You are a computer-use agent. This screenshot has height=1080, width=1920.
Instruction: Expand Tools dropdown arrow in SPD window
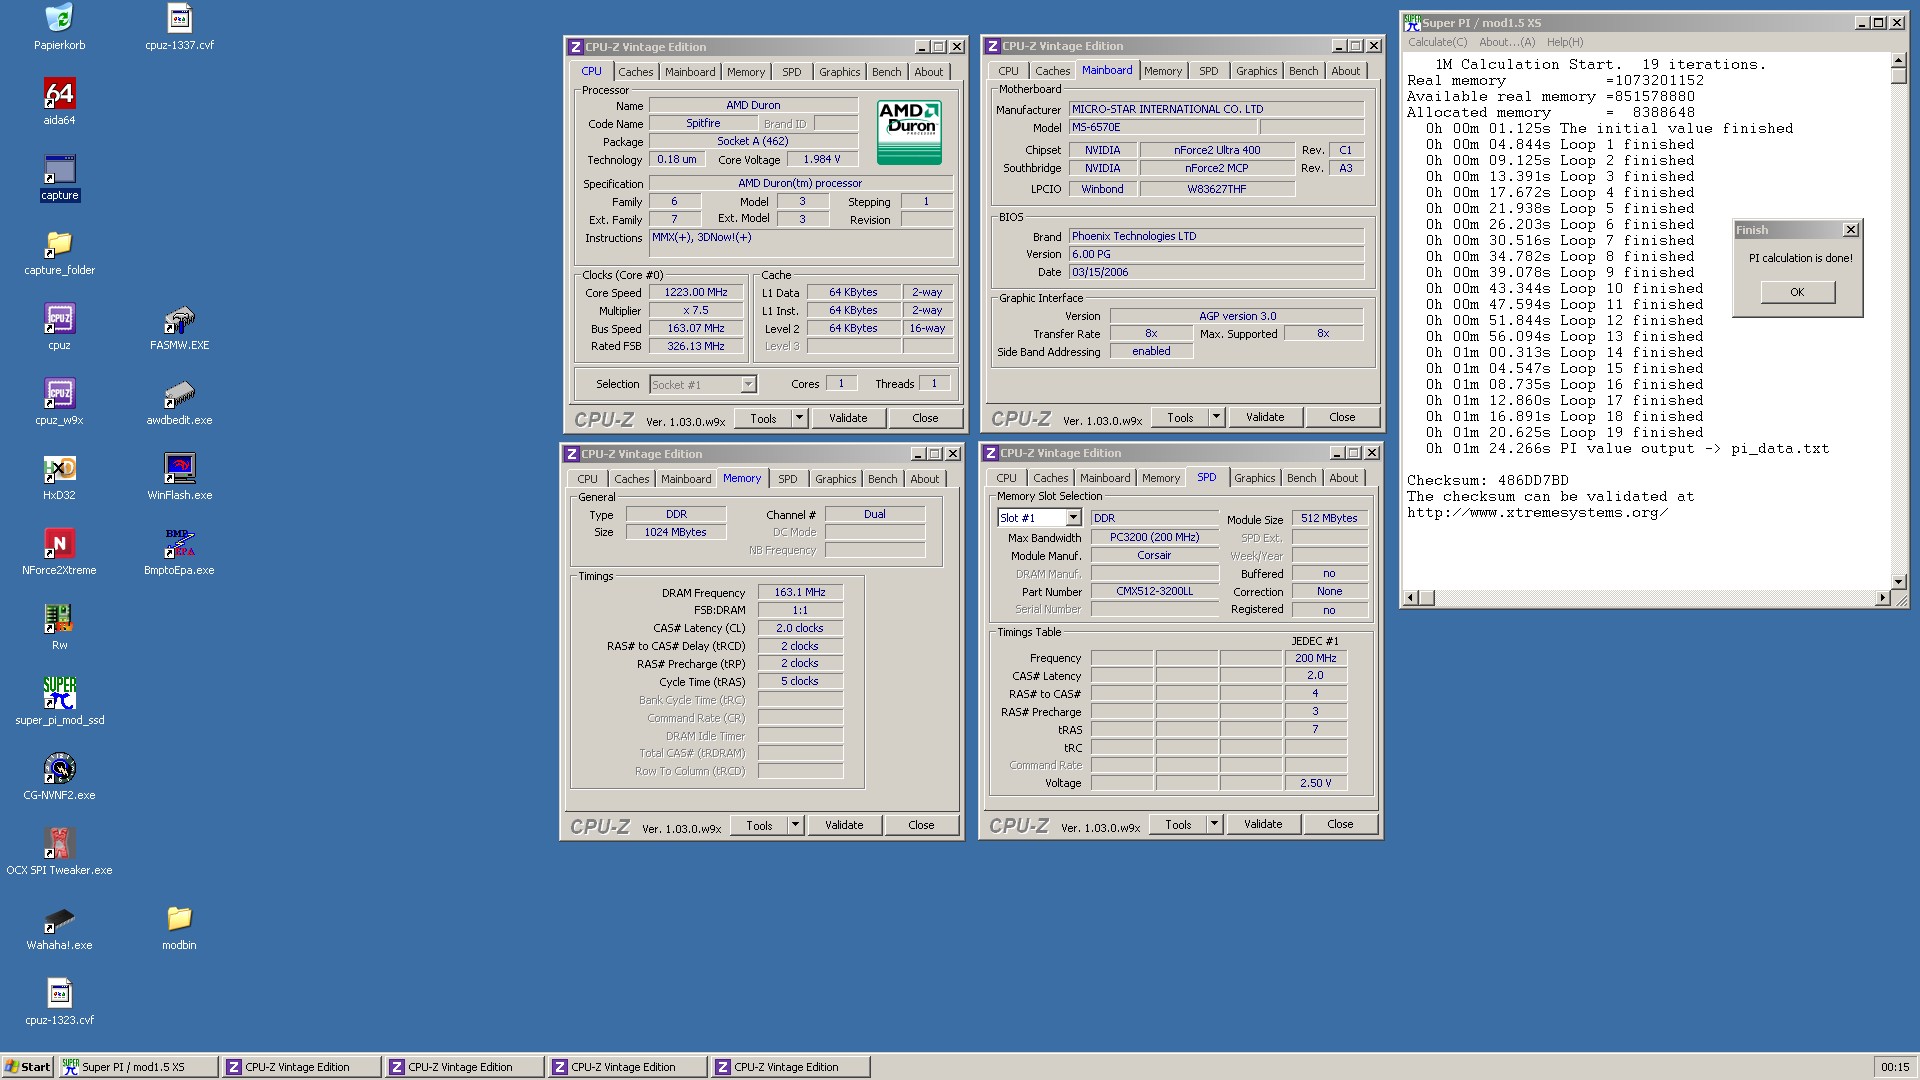1214,824
